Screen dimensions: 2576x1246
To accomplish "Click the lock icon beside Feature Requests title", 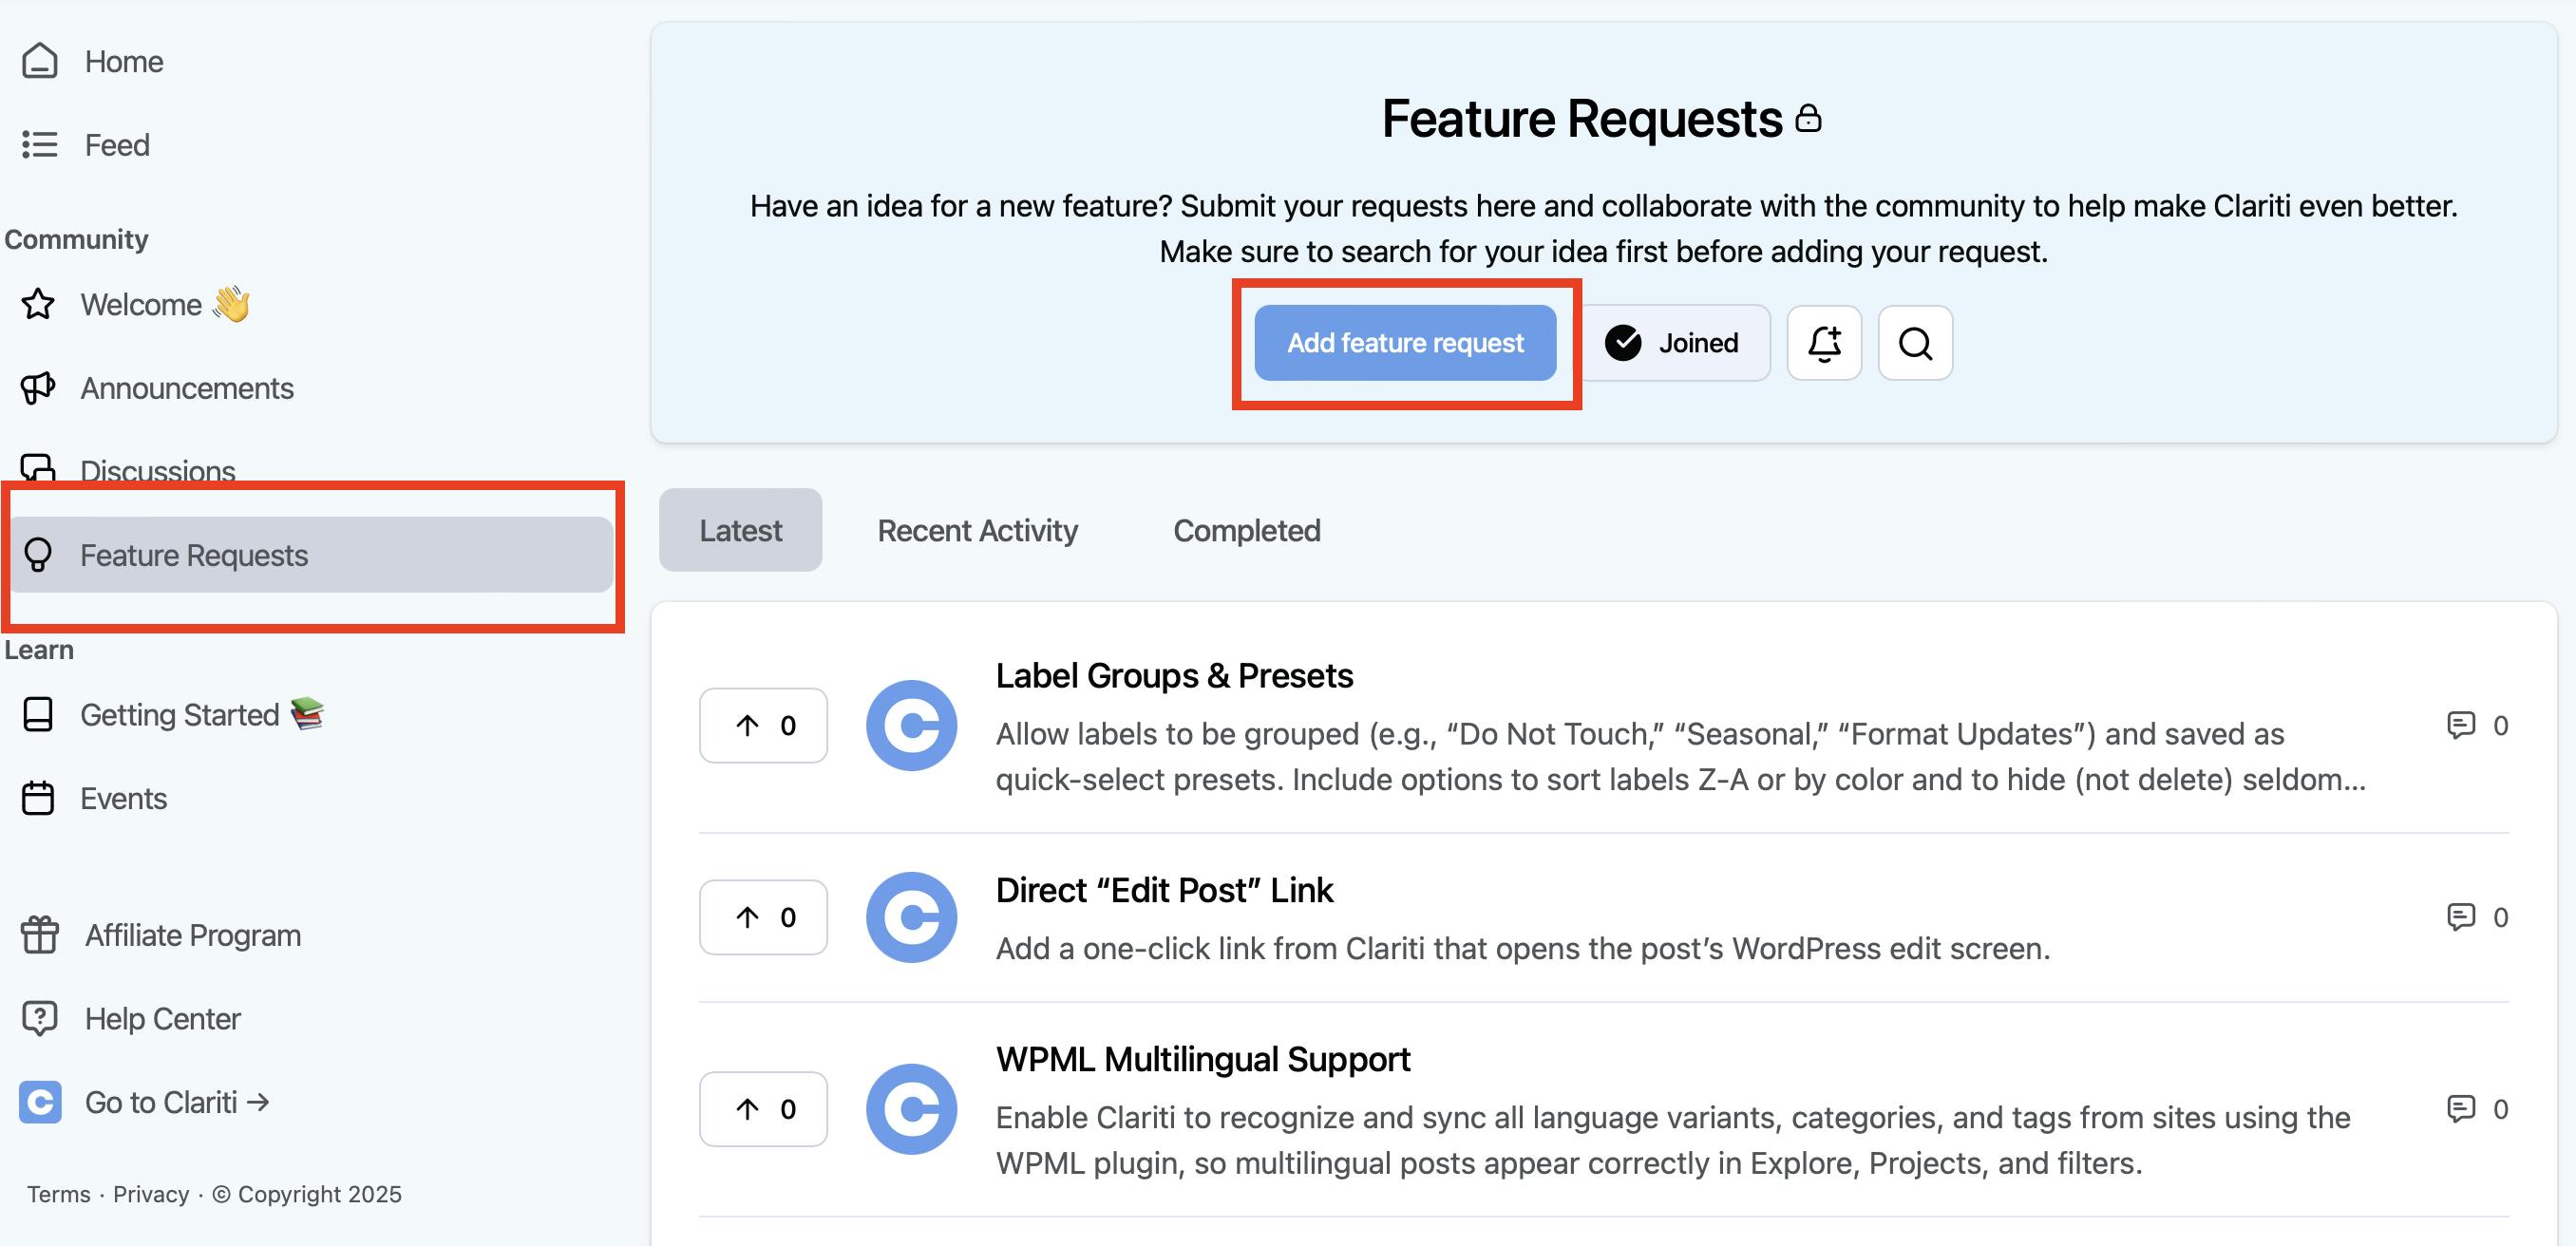I will click(x=1810, y=117).
